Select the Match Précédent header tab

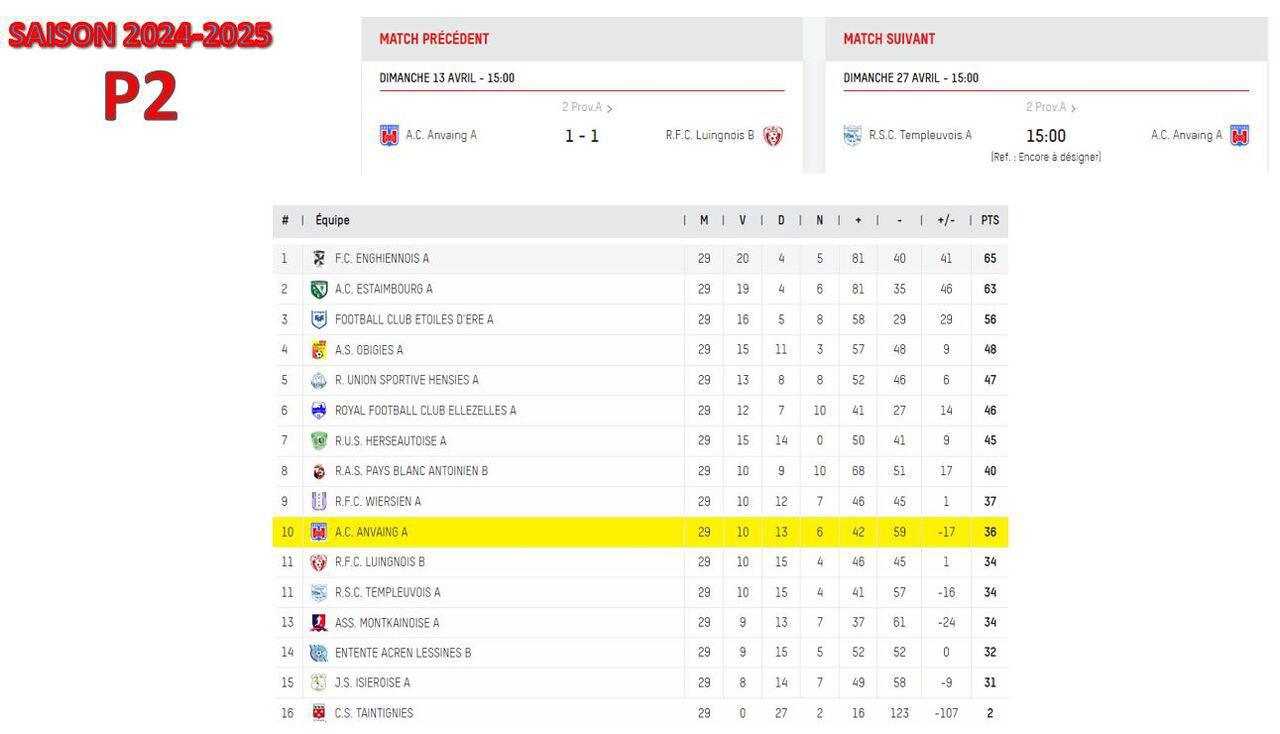click(434, 39)
